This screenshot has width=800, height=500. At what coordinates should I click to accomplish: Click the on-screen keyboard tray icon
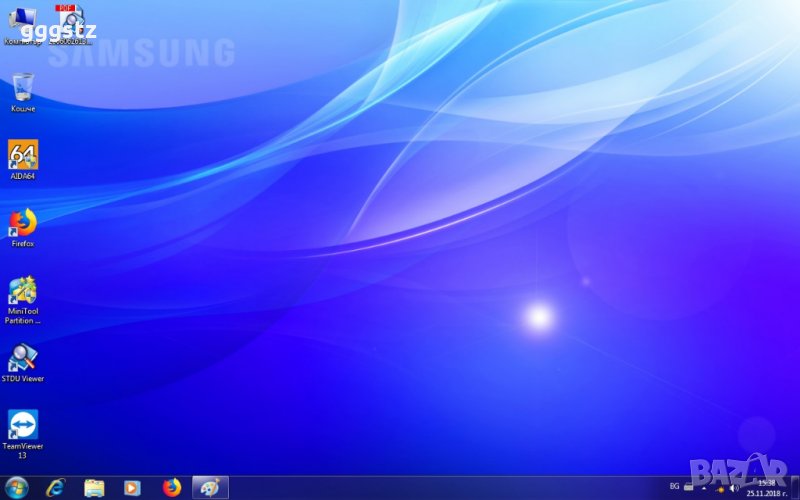click(x=688, y=487)
